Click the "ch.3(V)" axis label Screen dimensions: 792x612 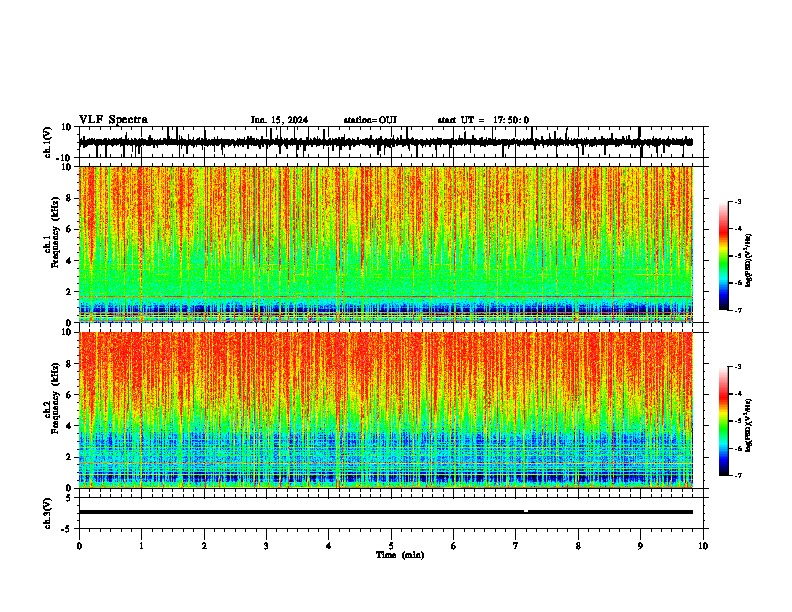[48, 513]
